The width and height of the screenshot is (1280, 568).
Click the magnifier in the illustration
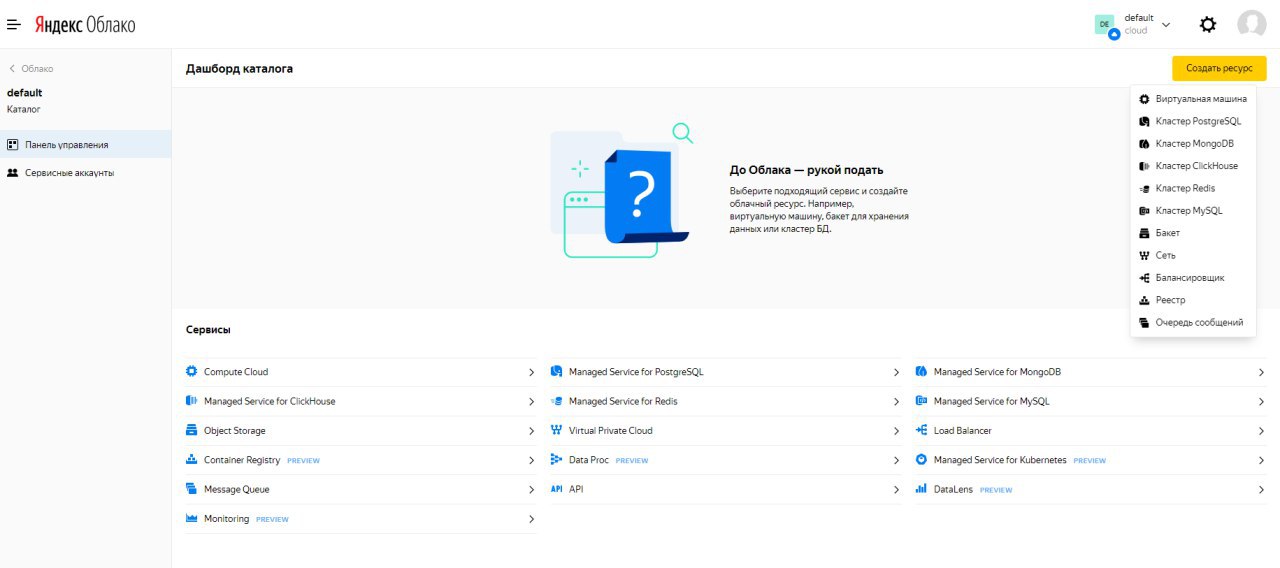tap(684, 133)
